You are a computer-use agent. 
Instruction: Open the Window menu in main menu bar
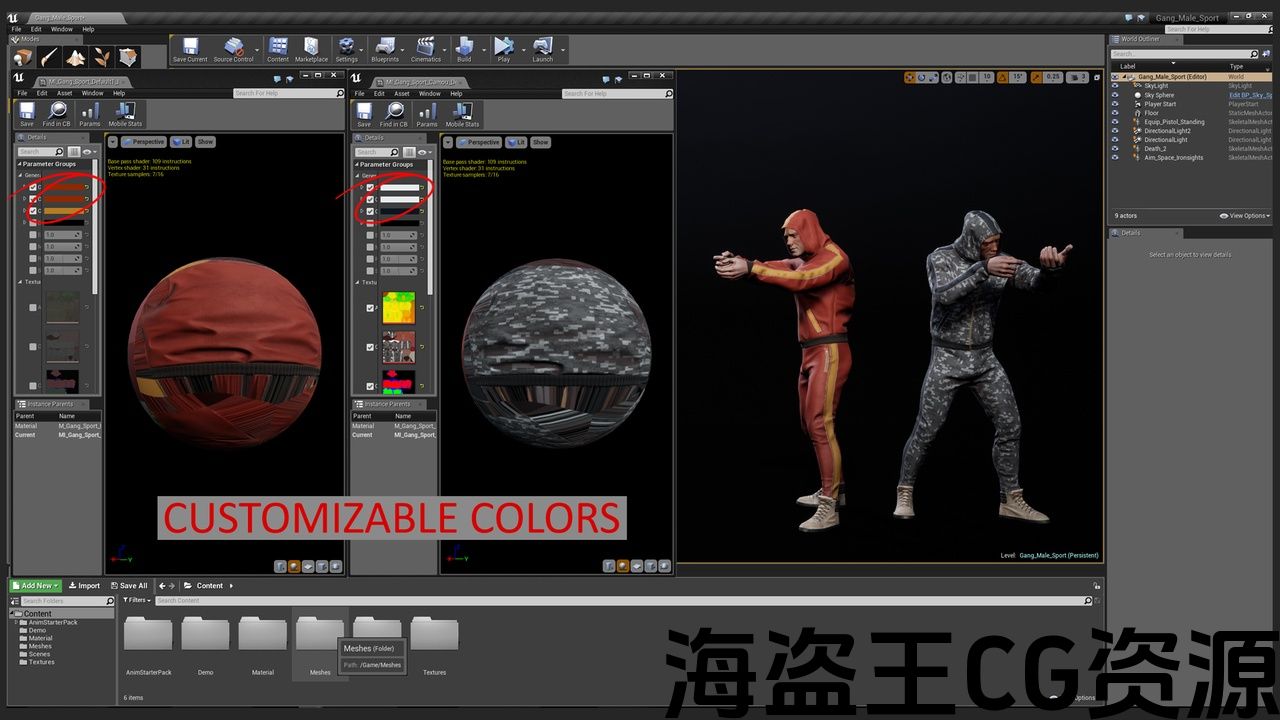click(x=62, y=29)
